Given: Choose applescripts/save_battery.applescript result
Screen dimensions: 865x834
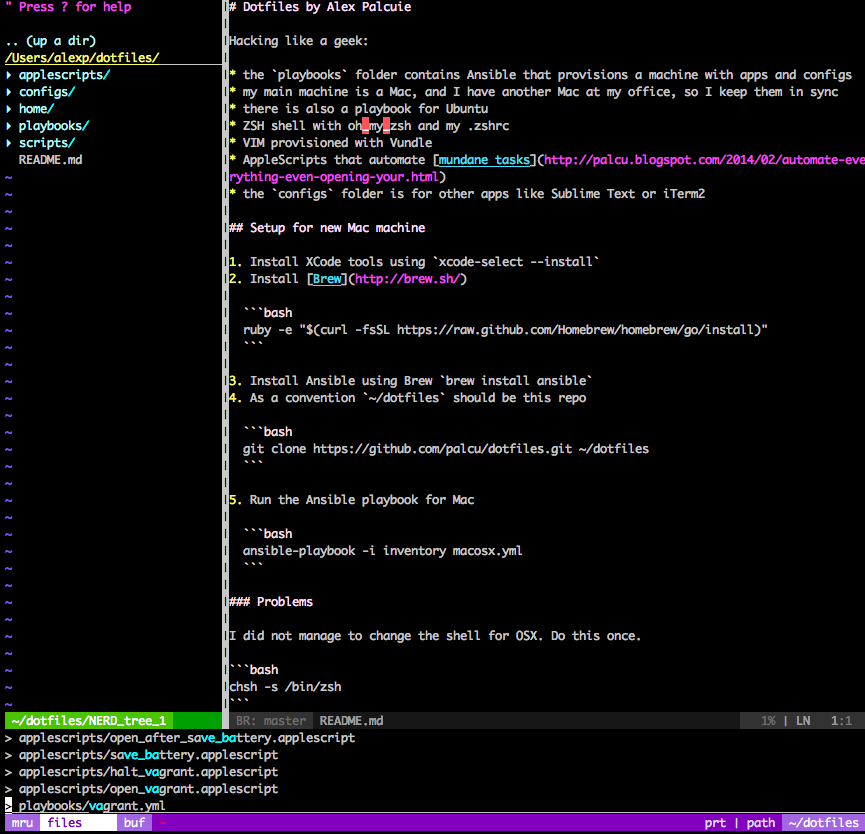Looking at the screenshot, I should (x=148, y=755).
